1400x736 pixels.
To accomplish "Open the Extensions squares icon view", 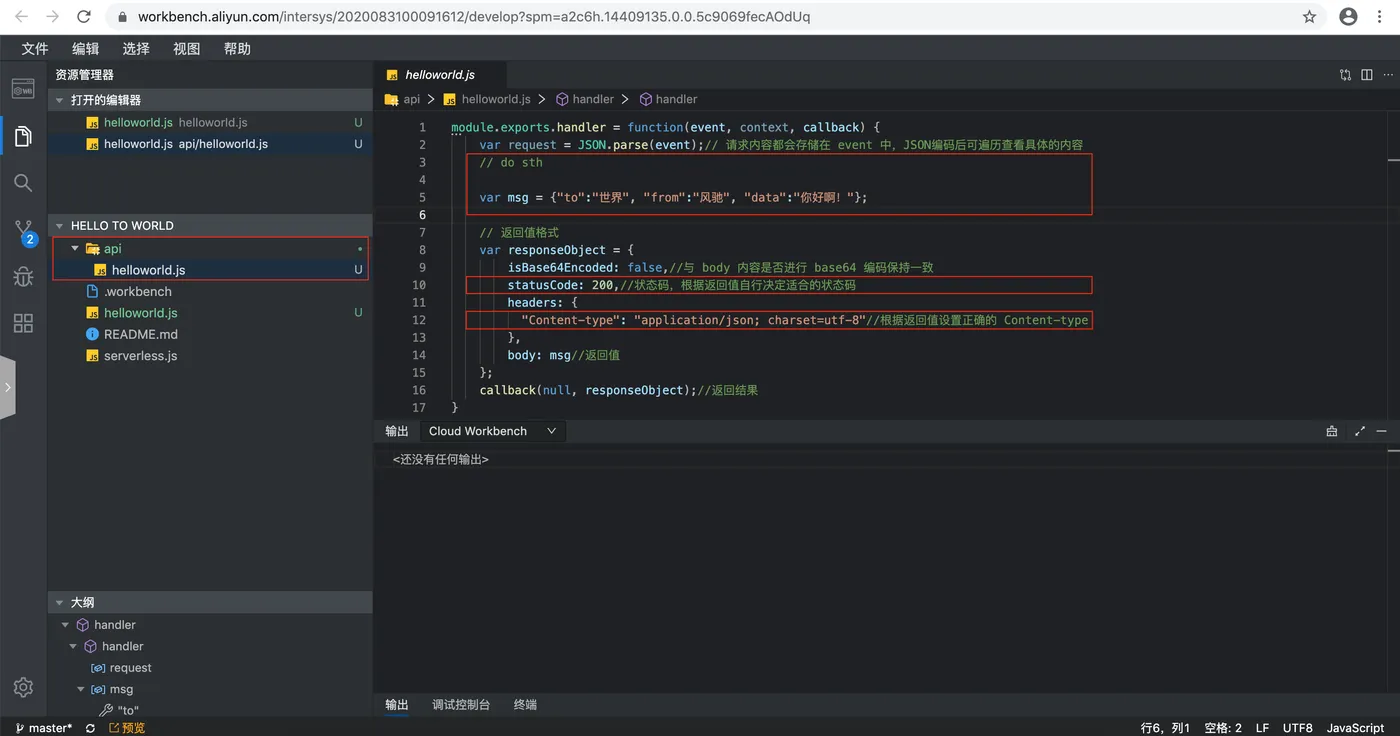I will (23, 323).
